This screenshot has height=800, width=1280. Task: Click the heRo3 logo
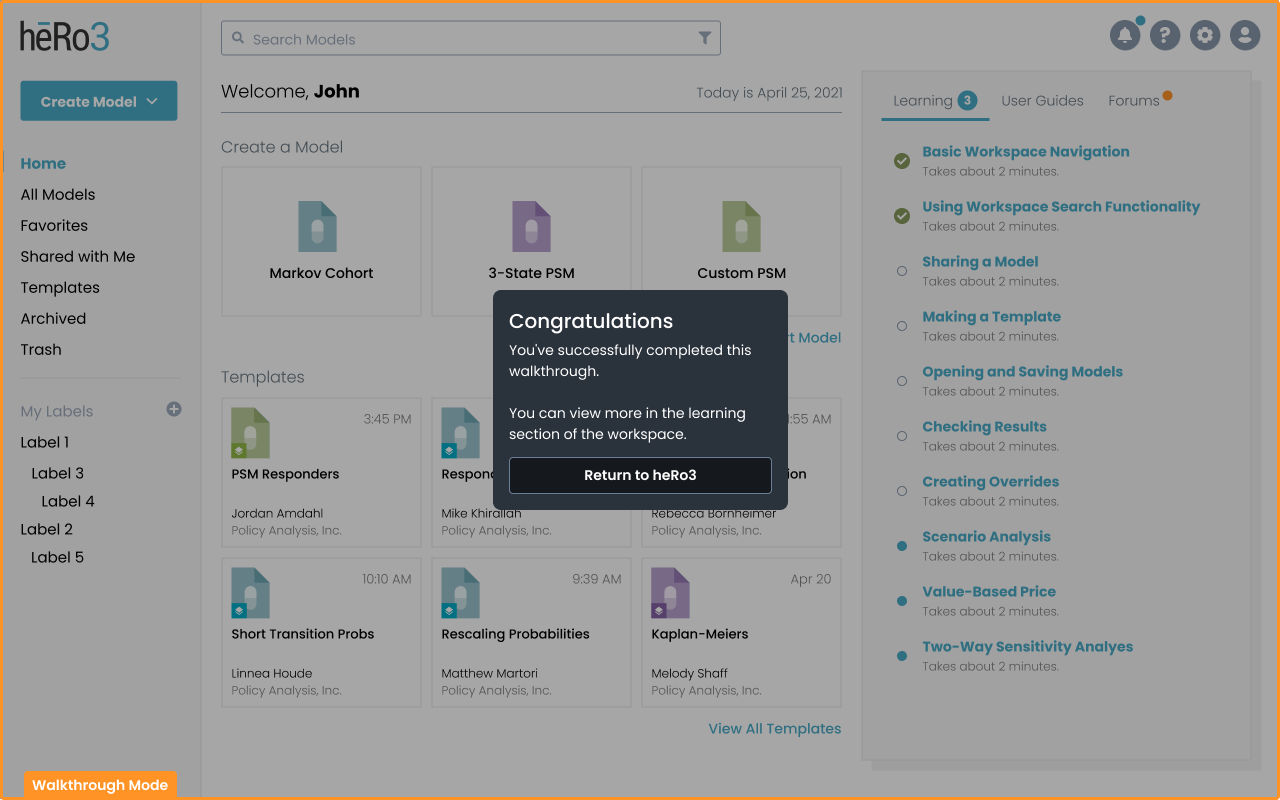pyautogui.click(x=65, y=37)
